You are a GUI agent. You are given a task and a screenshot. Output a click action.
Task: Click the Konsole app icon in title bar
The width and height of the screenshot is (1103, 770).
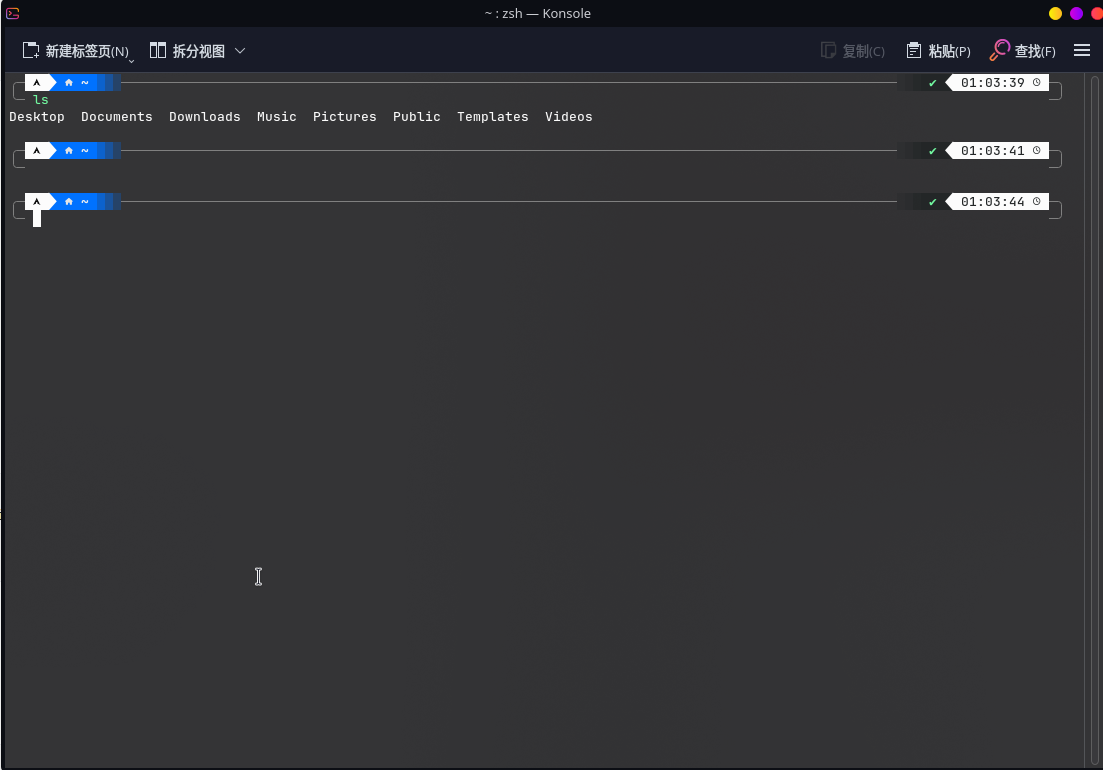[x=13, y=13]
